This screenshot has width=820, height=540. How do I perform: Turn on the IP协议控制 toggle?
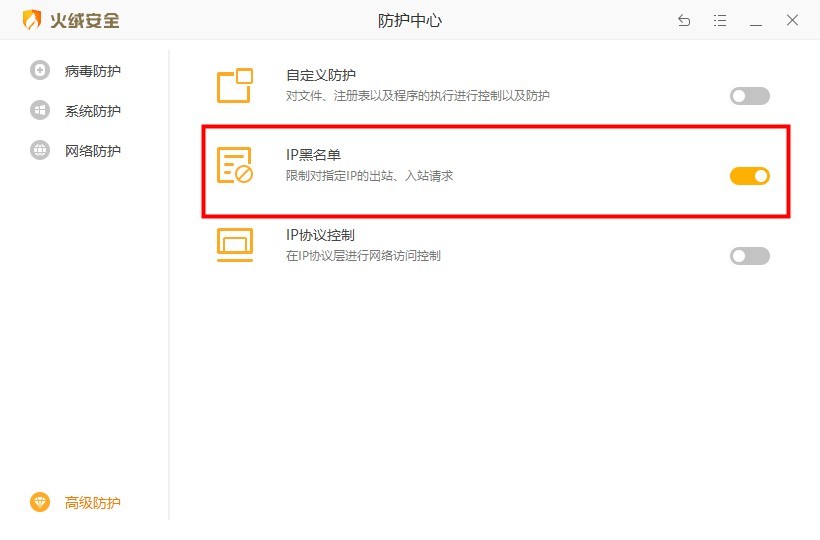tap(750, 256)
